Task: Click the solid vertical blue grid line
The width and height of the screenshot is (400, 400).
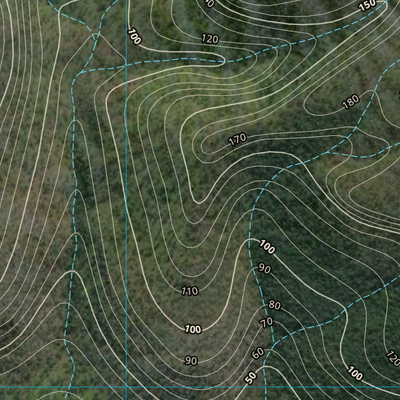Action: (126, 200)
